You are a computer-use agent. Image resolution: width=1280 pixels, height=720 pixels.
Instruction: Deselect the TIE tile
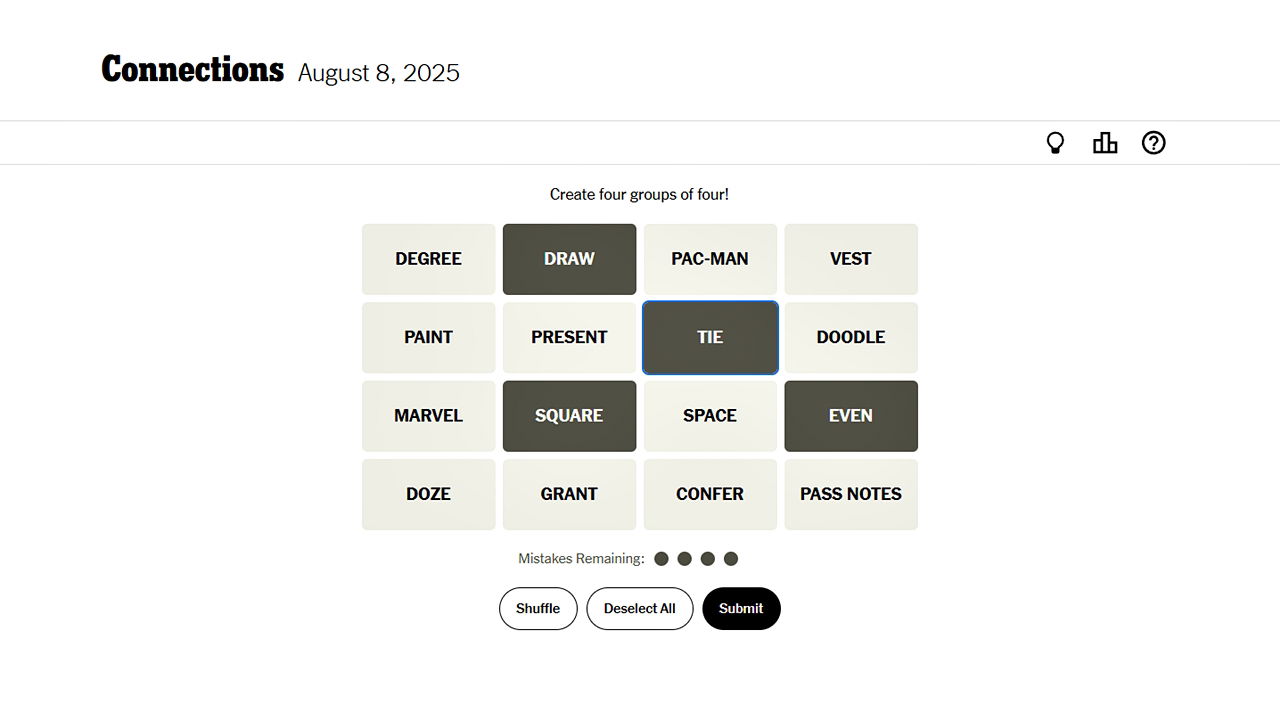(710, 338)
